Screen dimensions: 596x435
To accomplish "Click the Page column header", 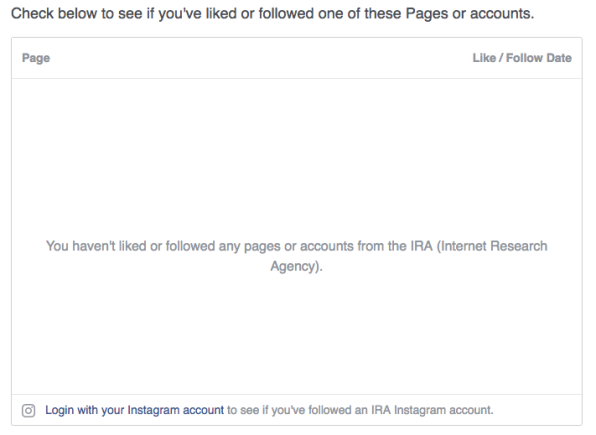I will coord(36,58).
